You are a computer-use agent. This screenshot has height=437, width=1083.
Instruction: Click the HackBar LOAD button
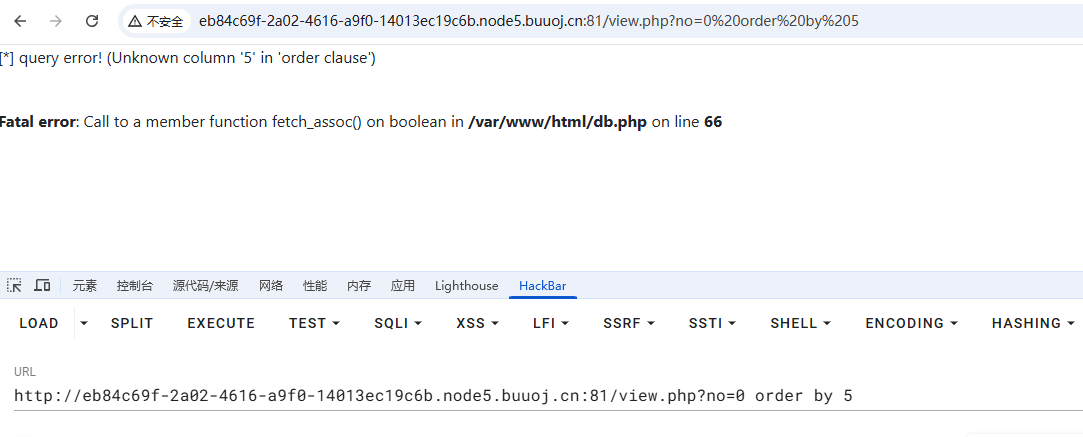[39, 323]
